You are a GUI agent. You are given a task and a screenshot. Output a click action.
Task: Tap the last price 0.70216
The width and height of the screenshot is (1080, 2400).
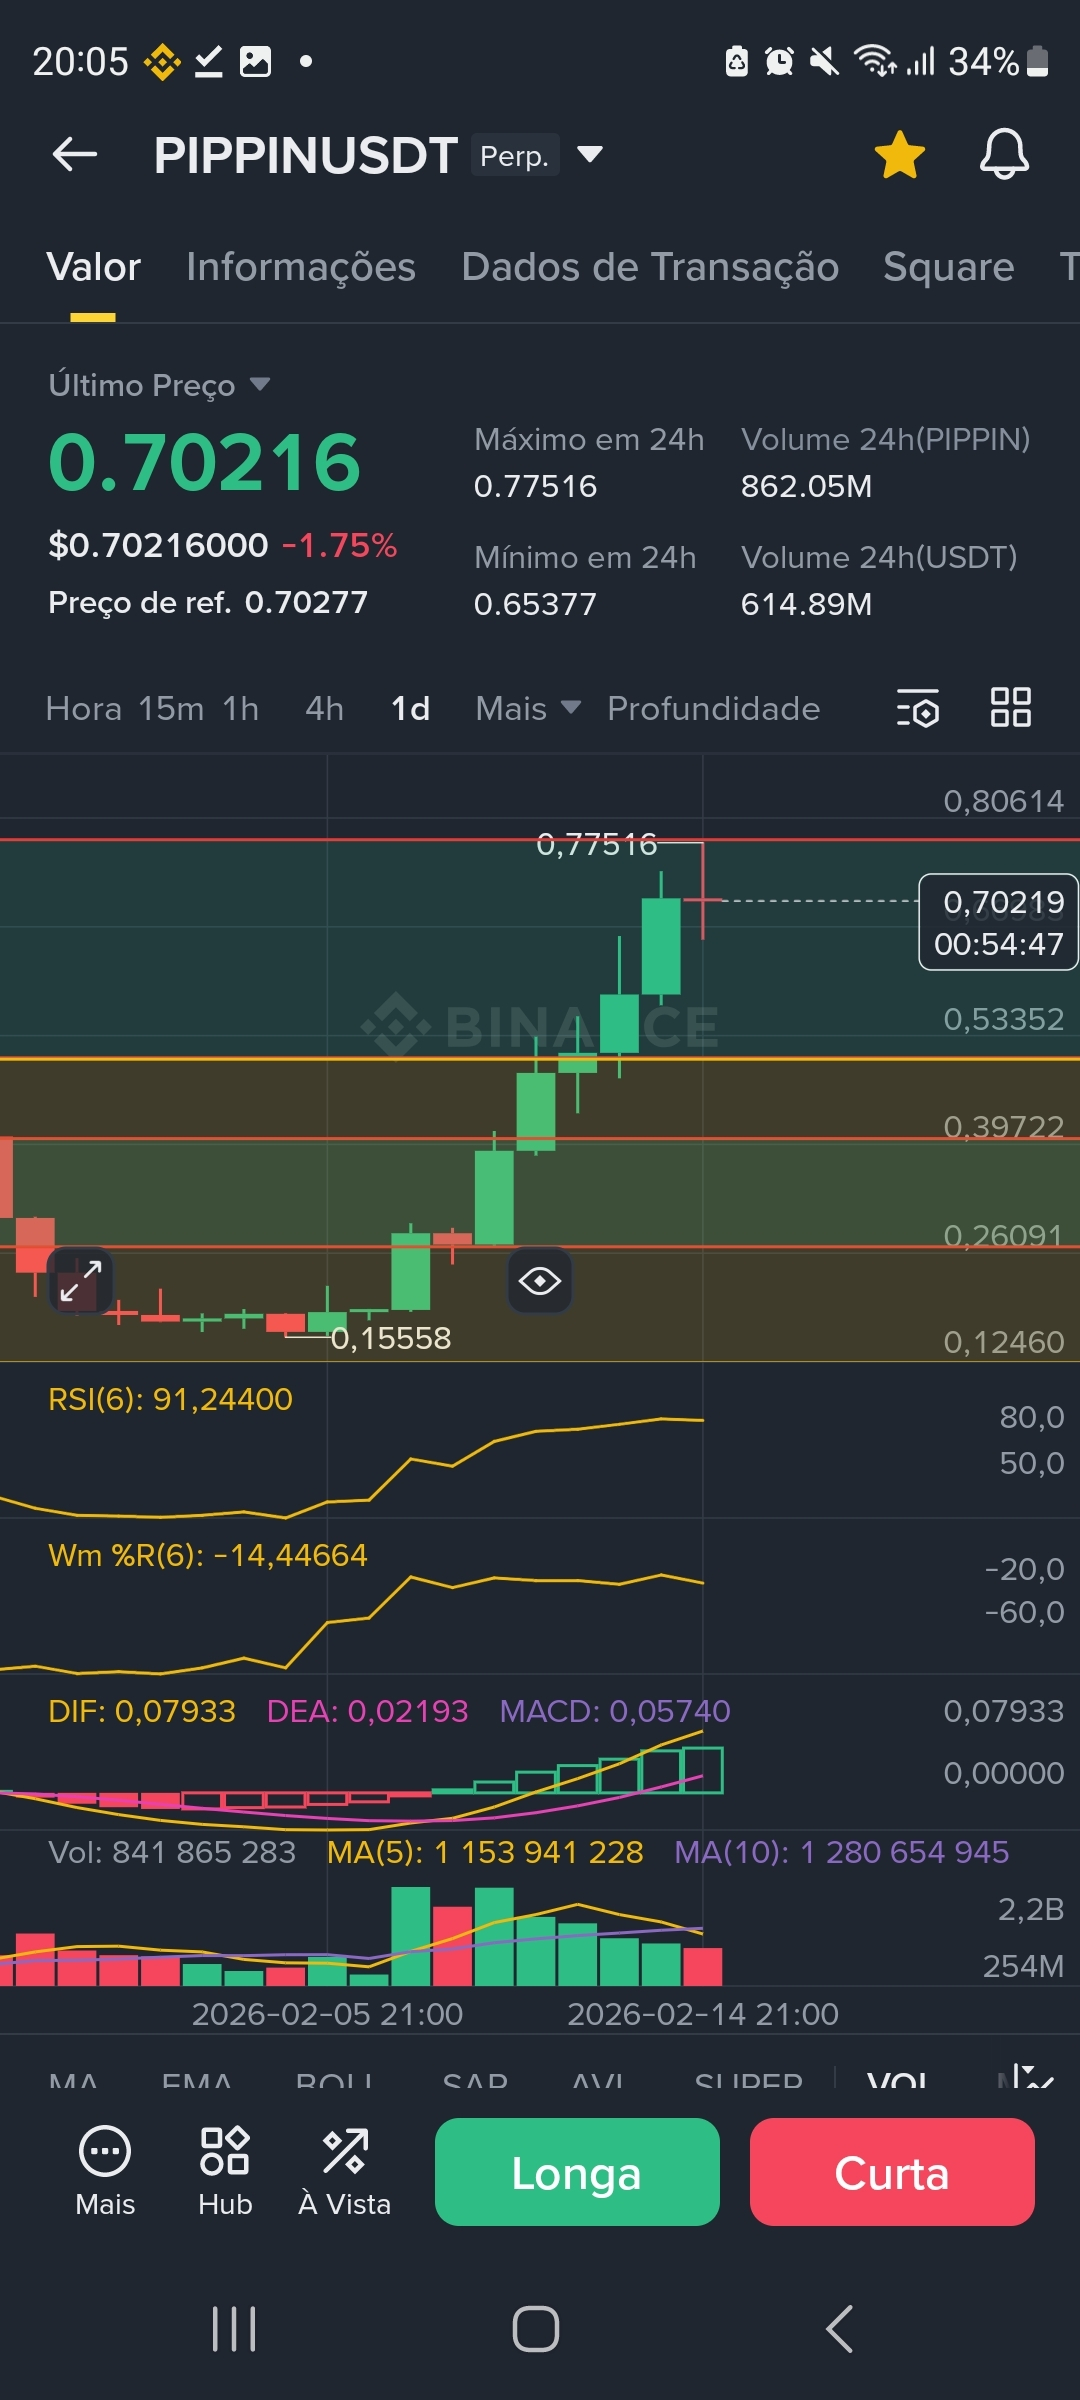point(204,463)
